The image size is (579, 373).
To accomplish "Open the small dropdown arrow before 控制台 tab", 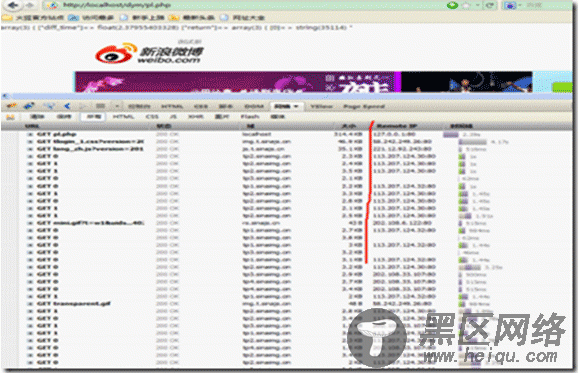I will click(x=117, y=106).
